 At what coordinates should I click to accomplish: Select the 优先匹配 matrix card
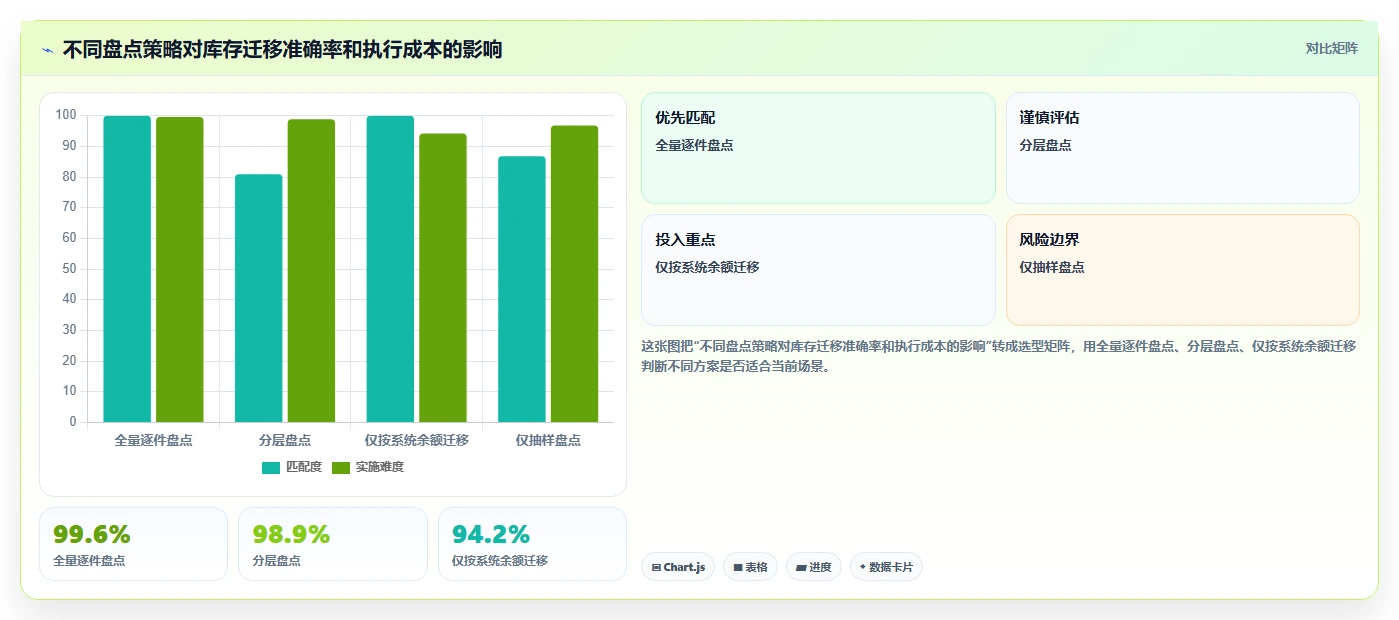coord(818,148)
